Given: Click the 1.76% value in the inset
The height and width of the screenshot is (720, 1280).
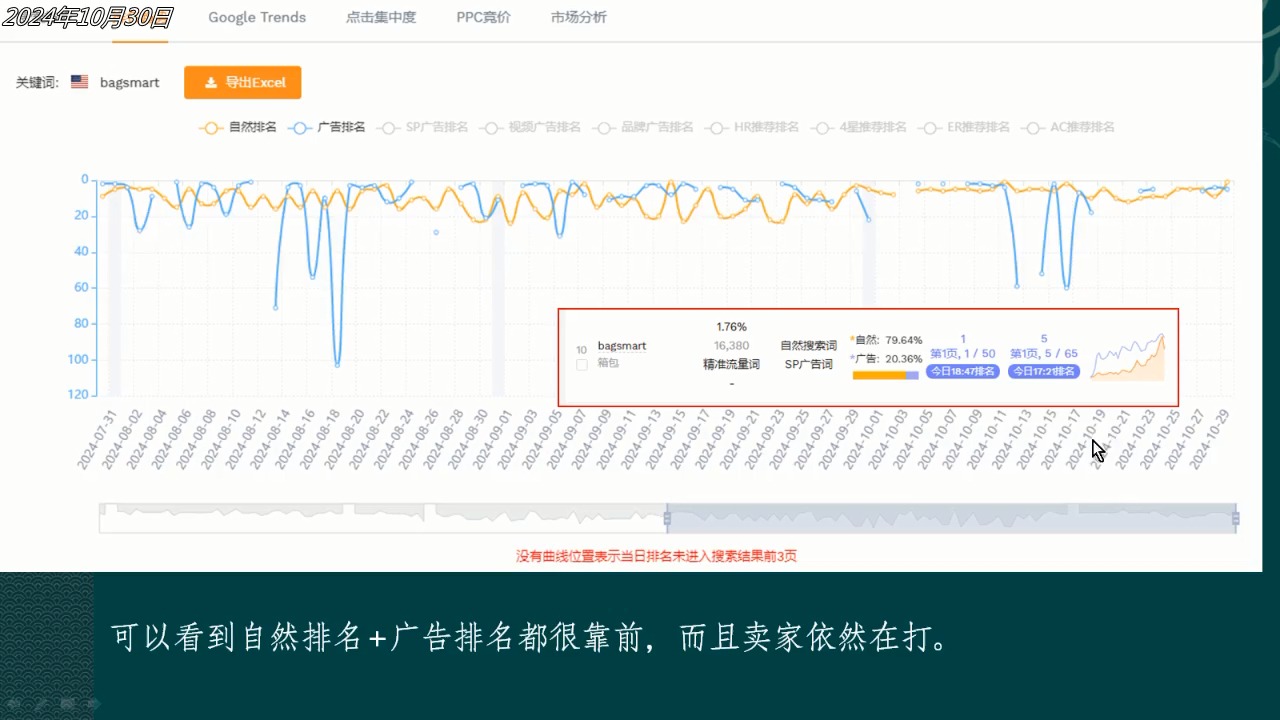Looking at the screenshot, I should pyautogui.click(x=731, y=327).
